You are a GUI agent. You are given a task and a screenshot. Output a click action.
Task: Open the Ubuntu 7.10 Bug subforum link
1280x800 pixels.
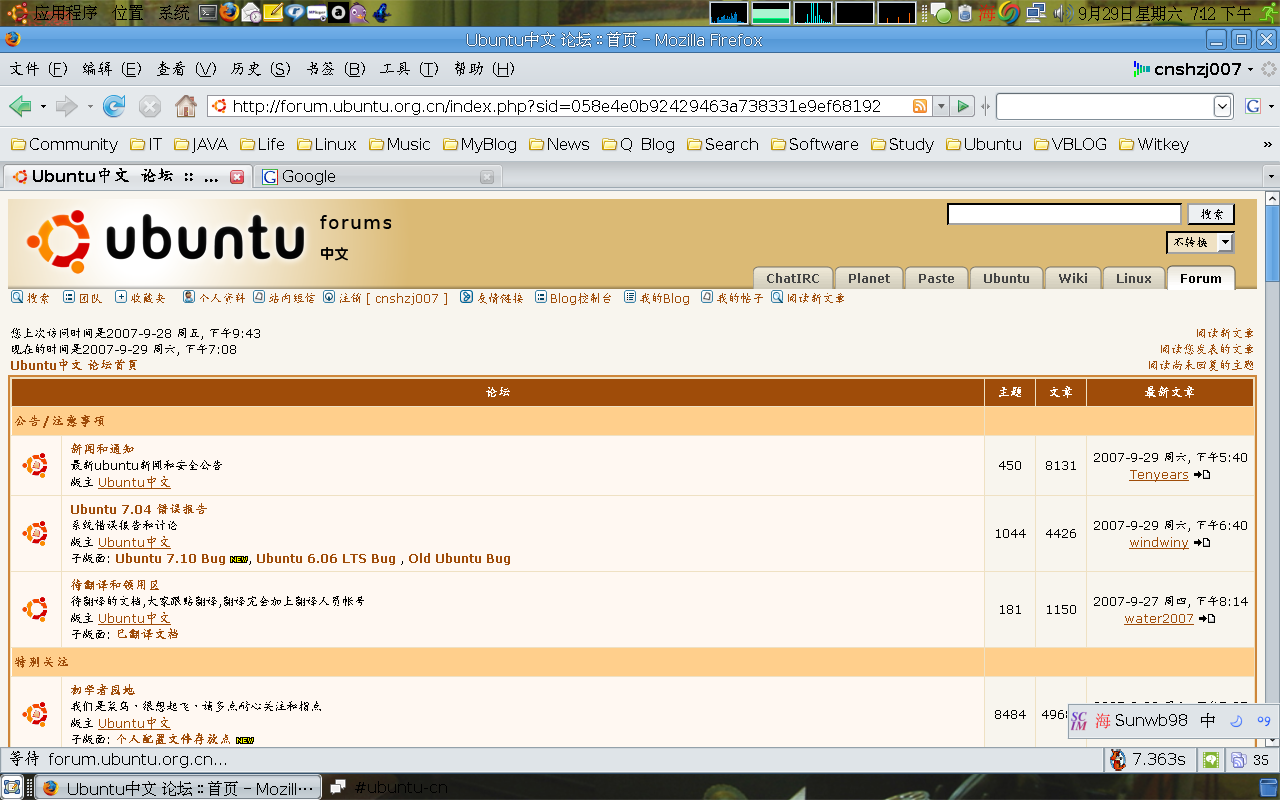pos(170,559)
